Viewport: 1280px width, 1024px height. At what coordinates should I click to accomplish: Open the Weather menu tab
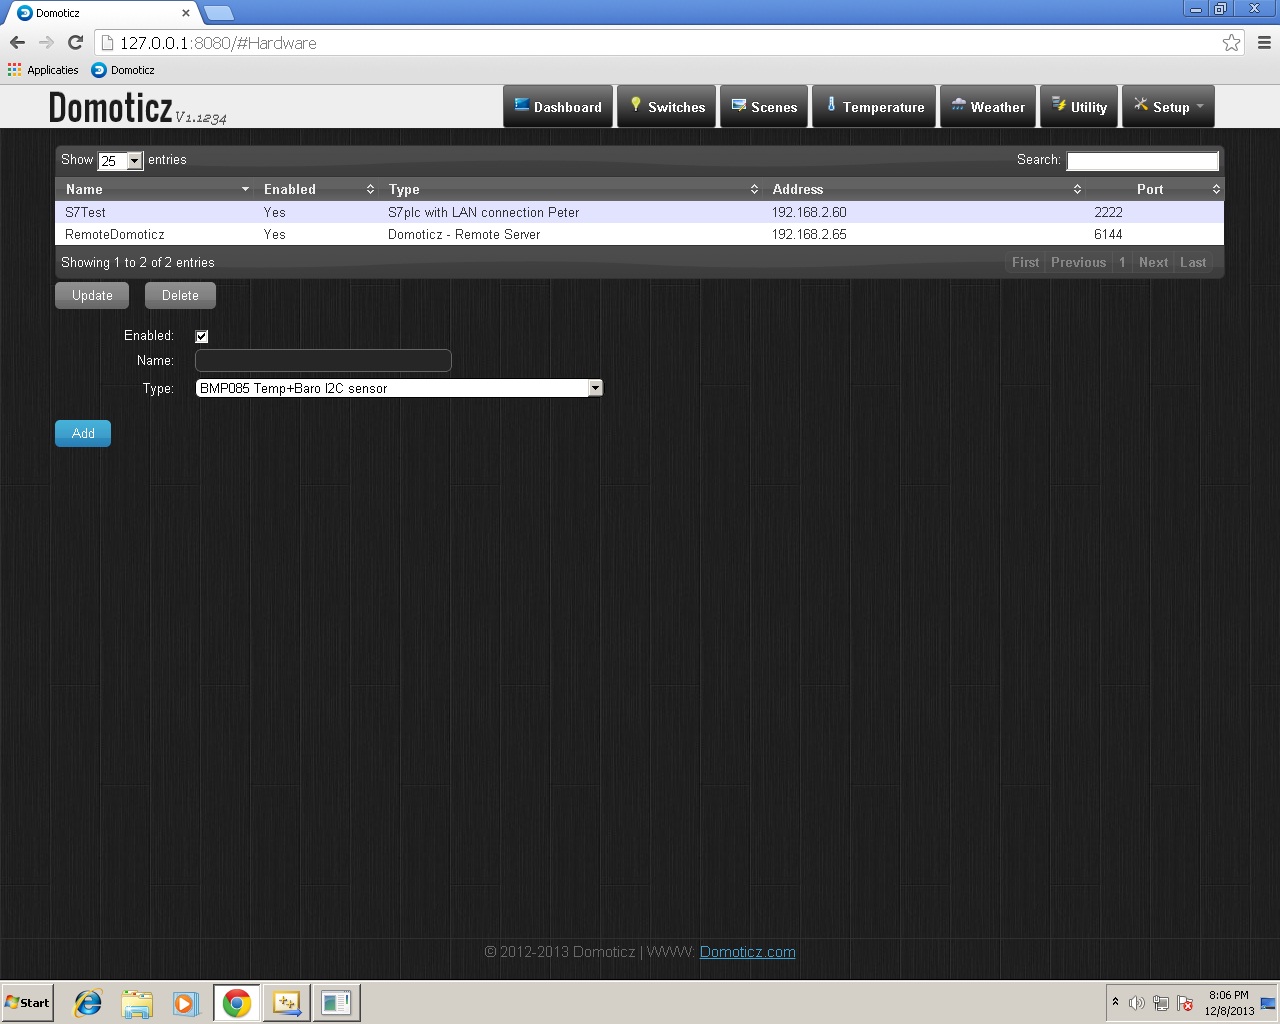click(x=988, y=107)
